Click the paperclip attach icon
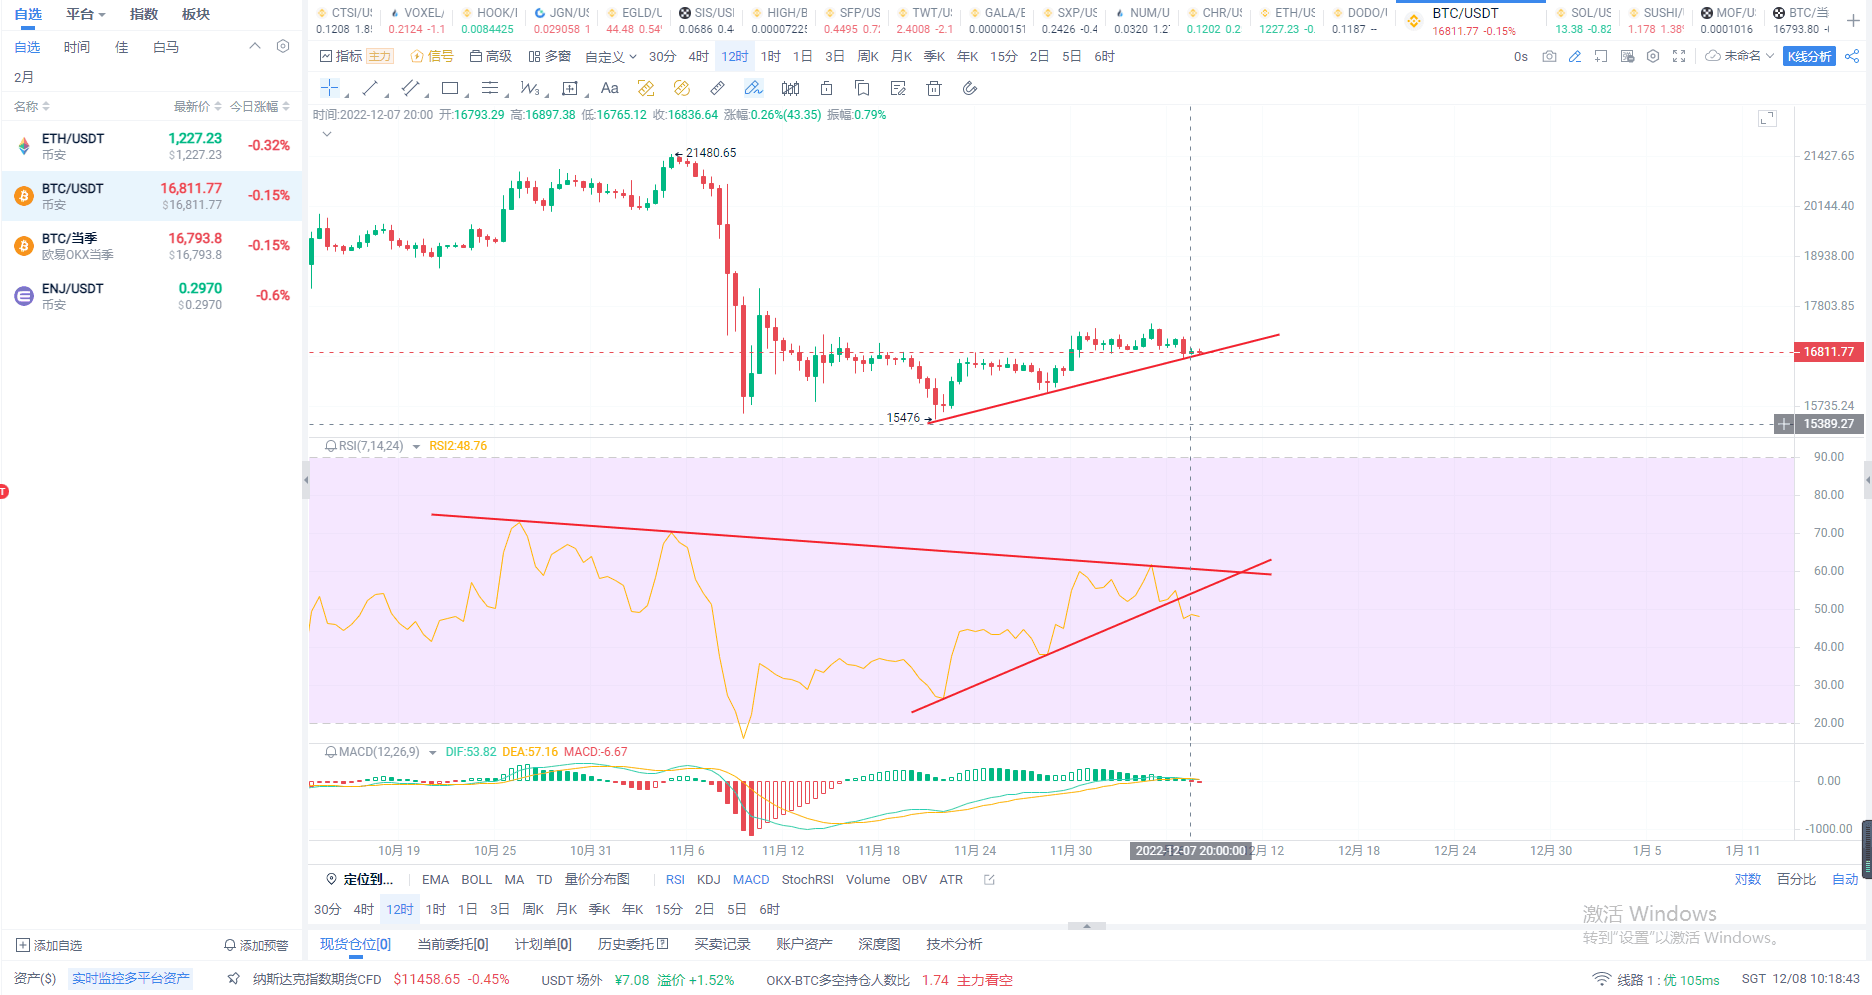 (x=969, y=88)
